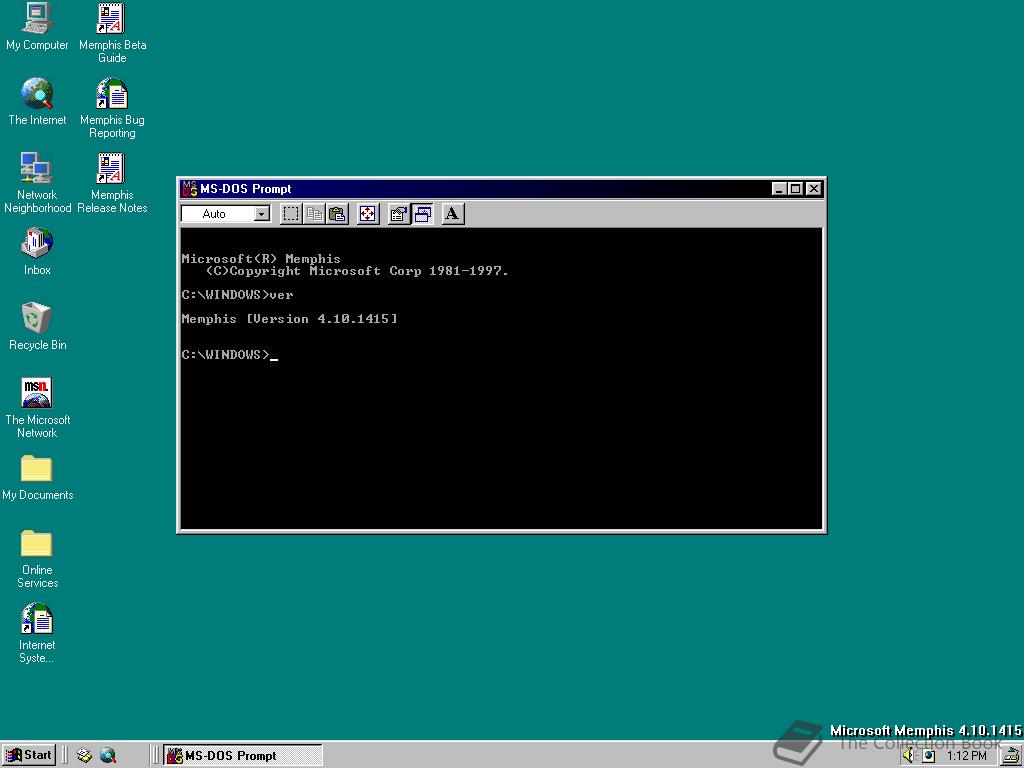The image size is (1024, 768).
Task: Select The Microsoft Network icon
Action: pos(37,408)
